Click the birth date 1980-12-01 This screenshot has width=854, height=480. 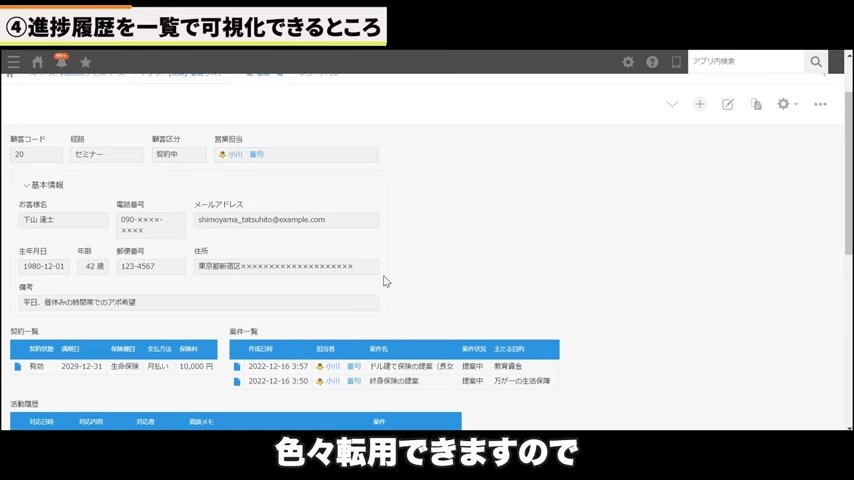[x=44, y=267]
